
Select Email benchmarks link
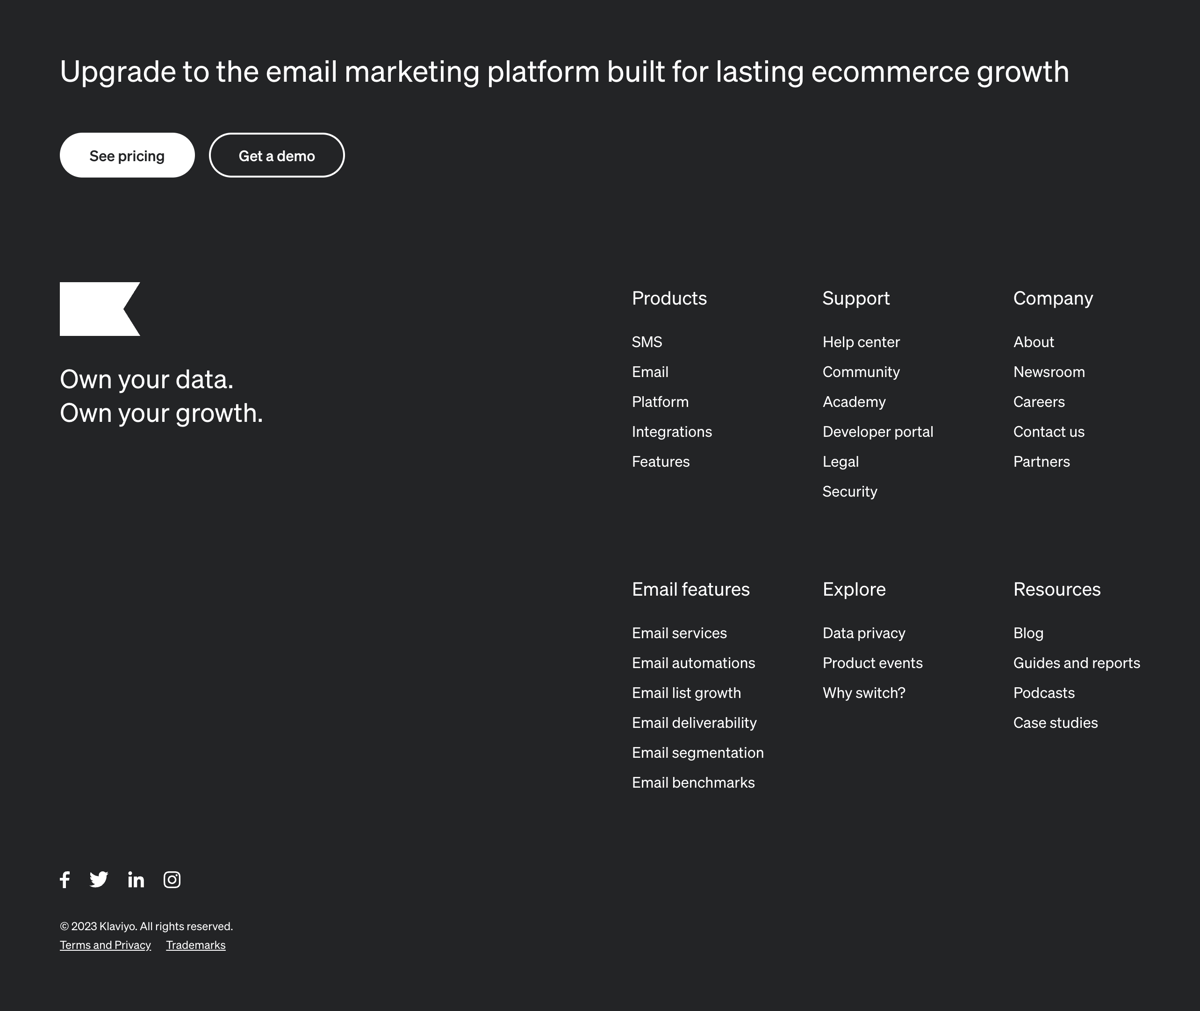pos(693,782)
